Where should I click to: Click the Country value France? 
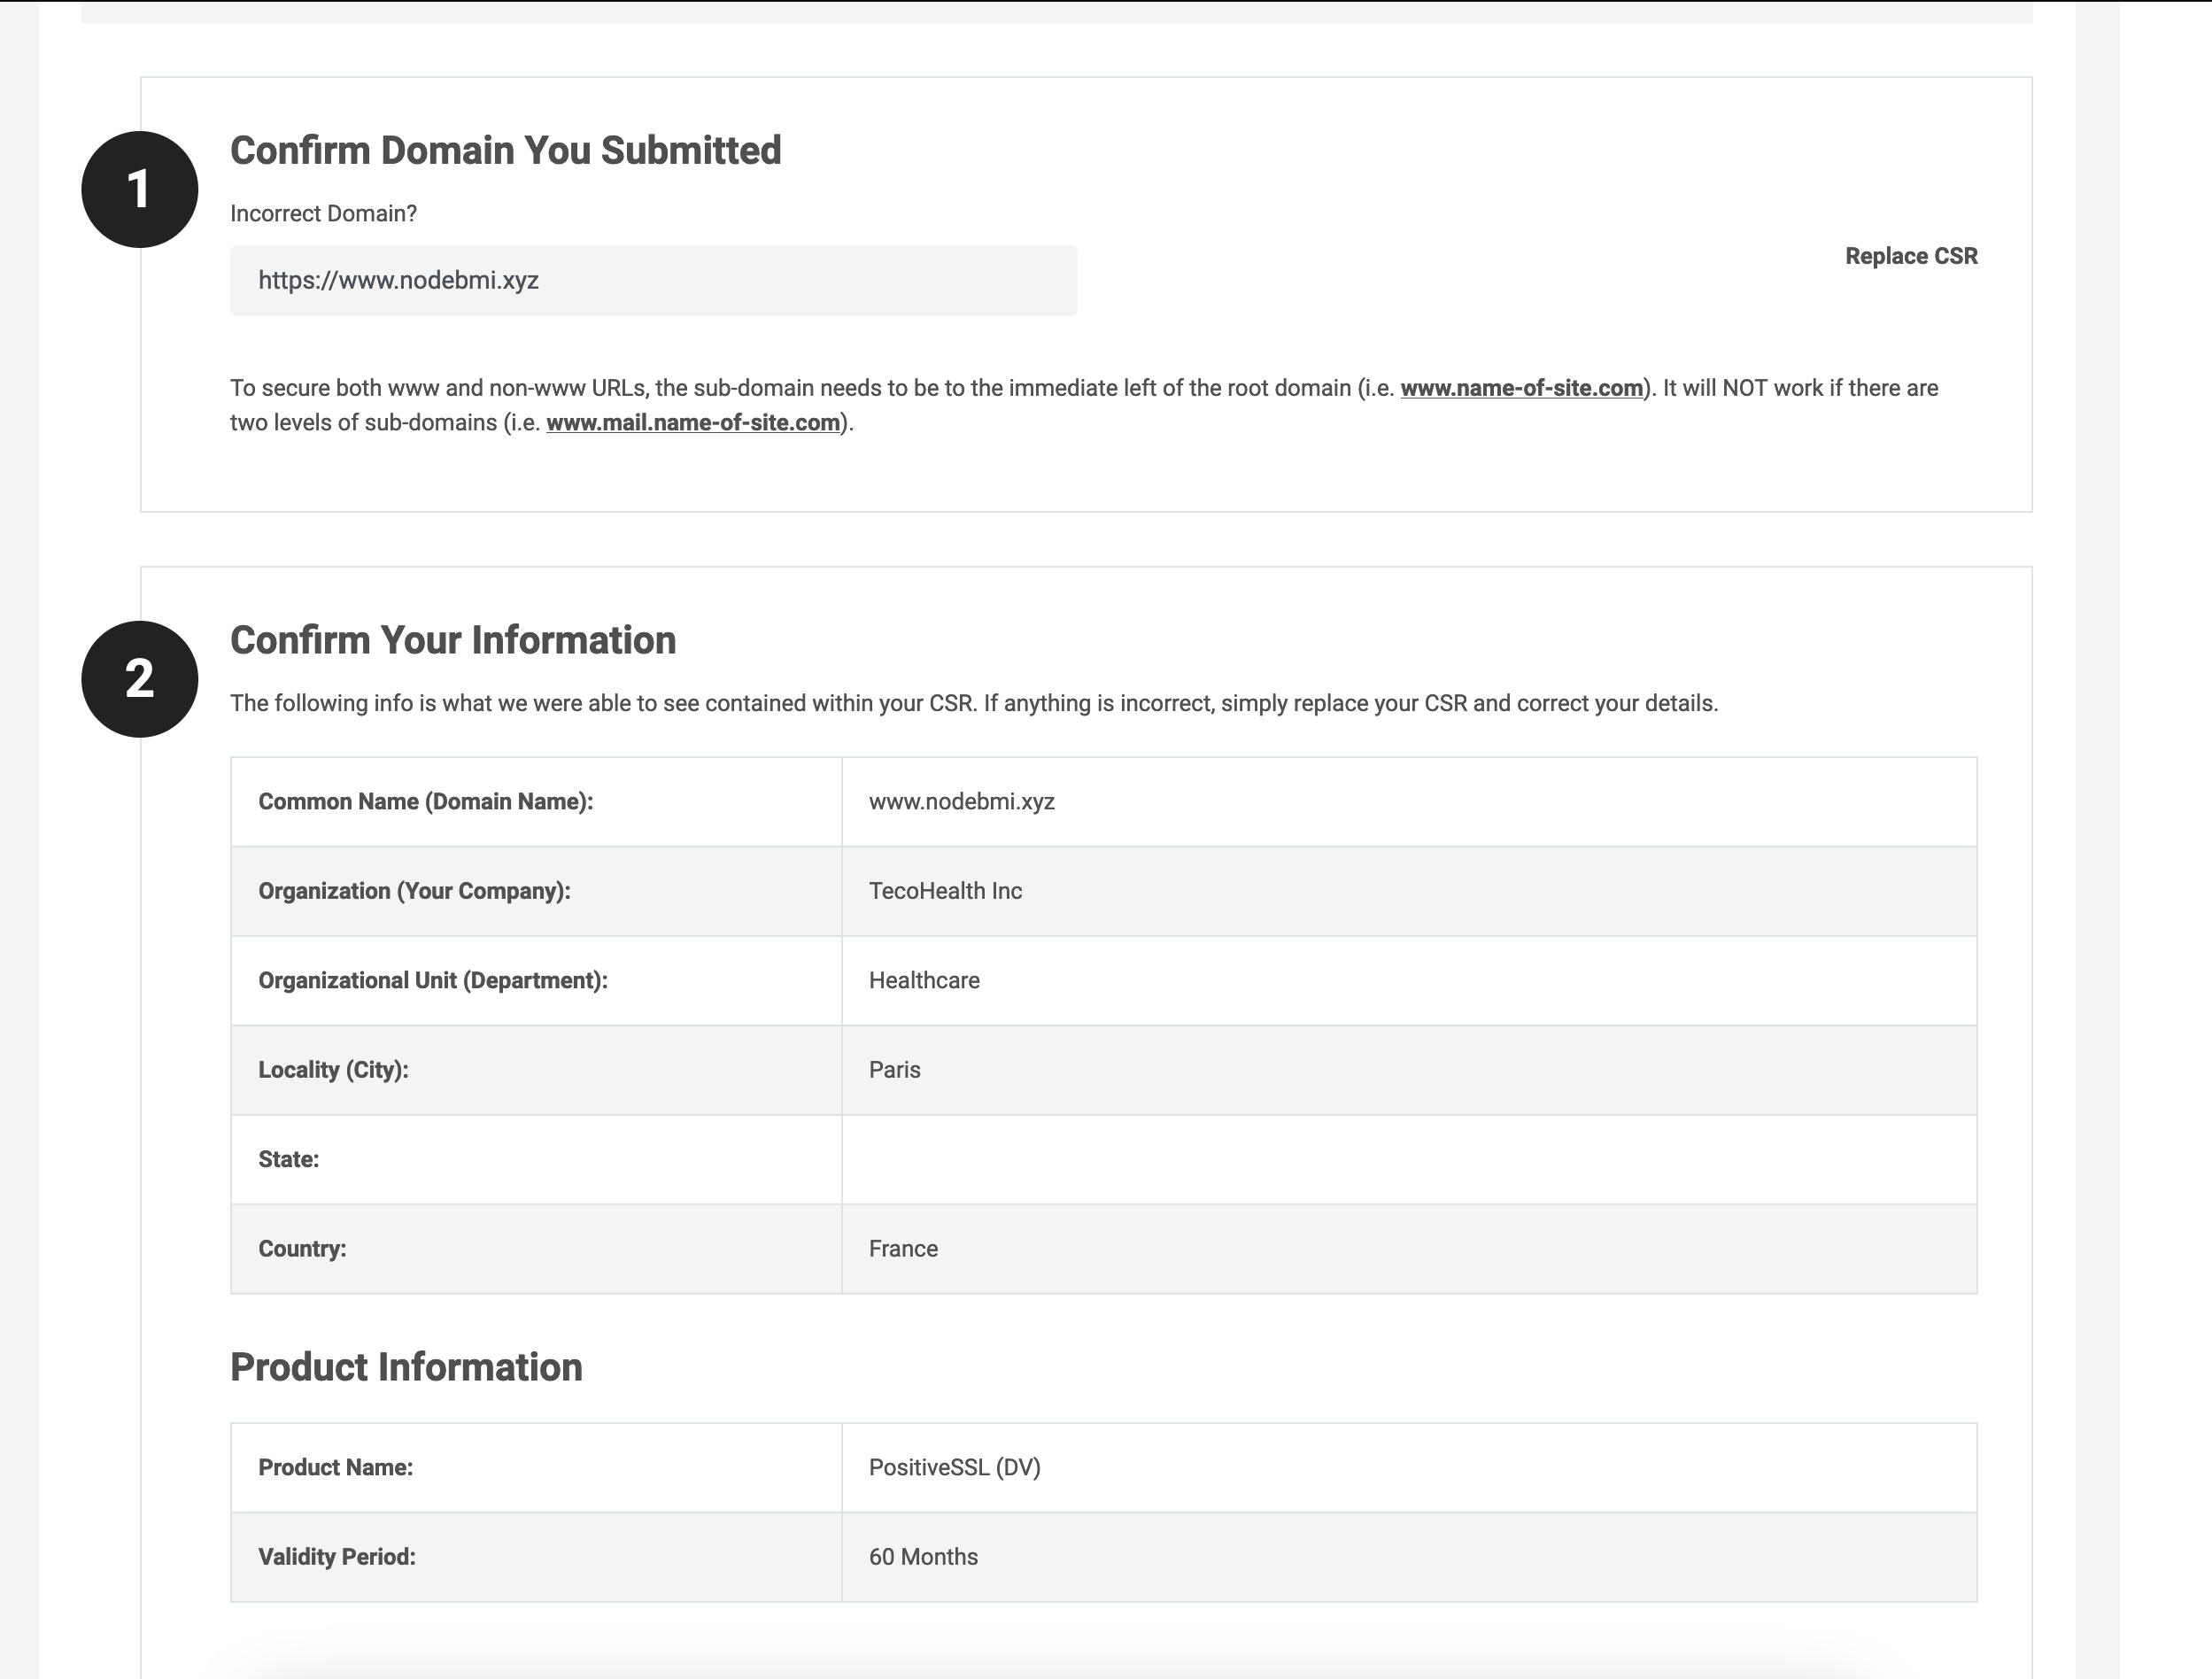tap(903, 1248)
